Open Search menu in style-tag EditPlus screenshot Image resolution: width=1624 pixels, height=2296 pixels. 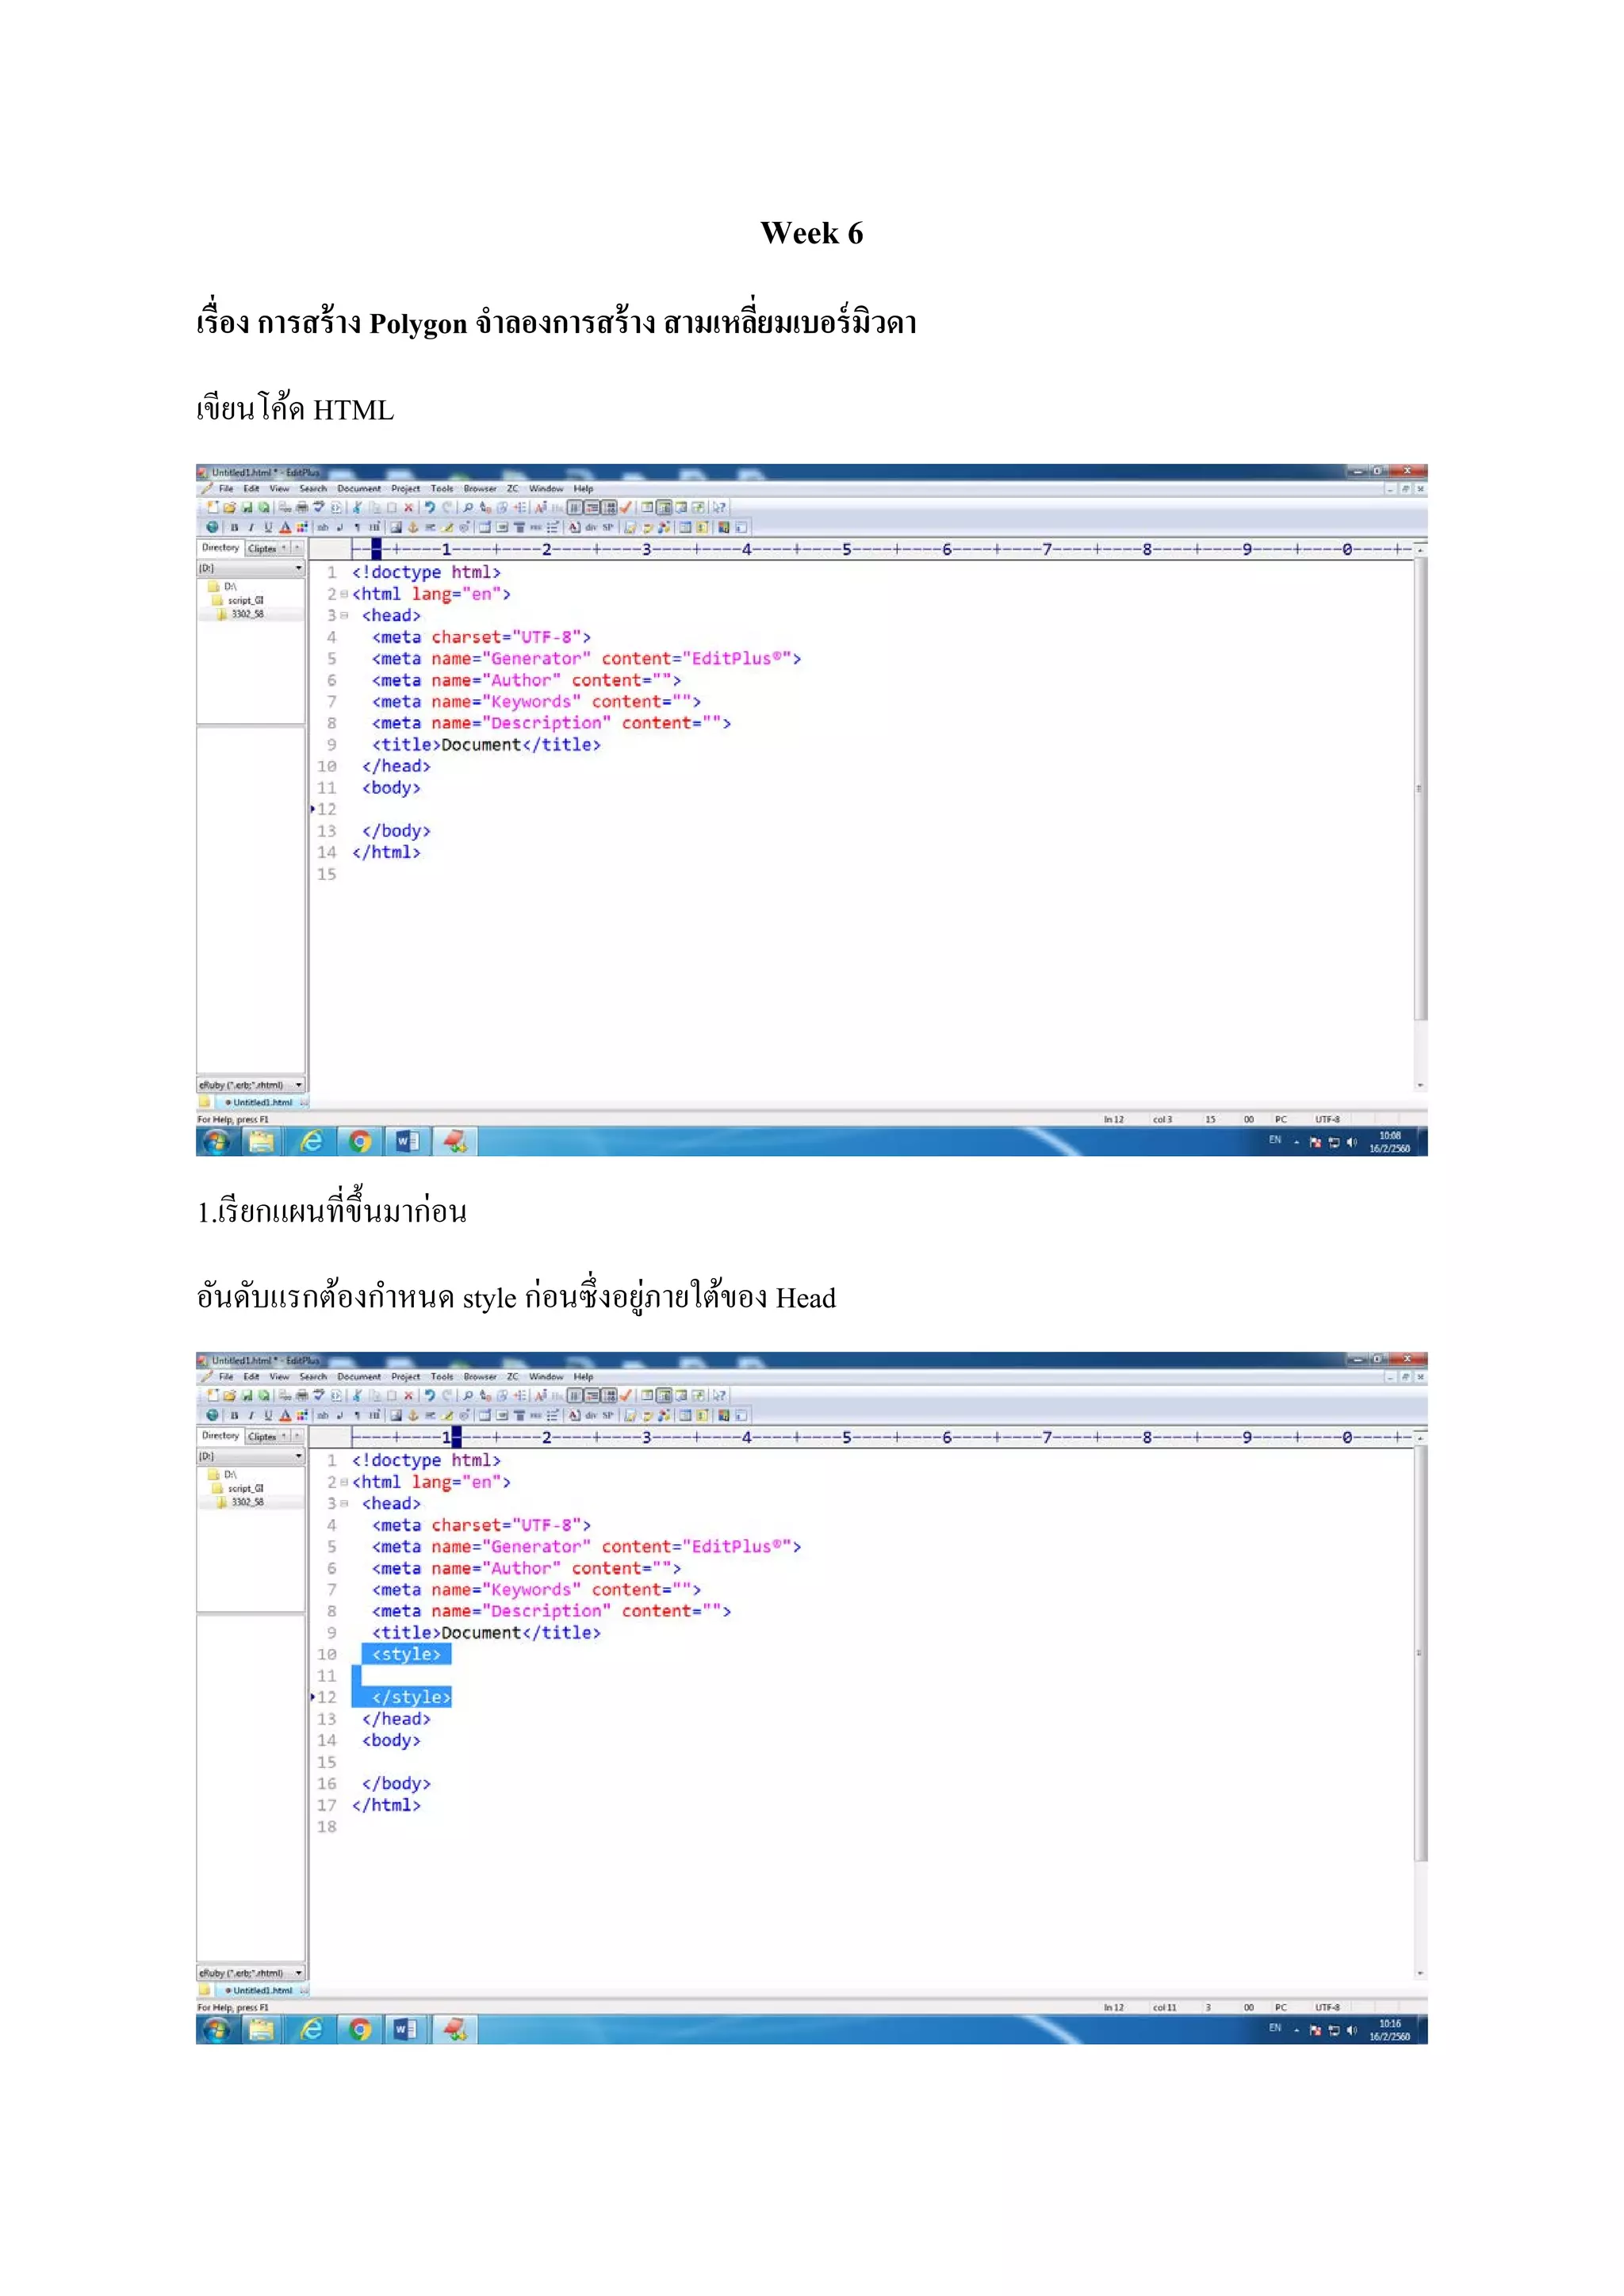click(313, 1377)
